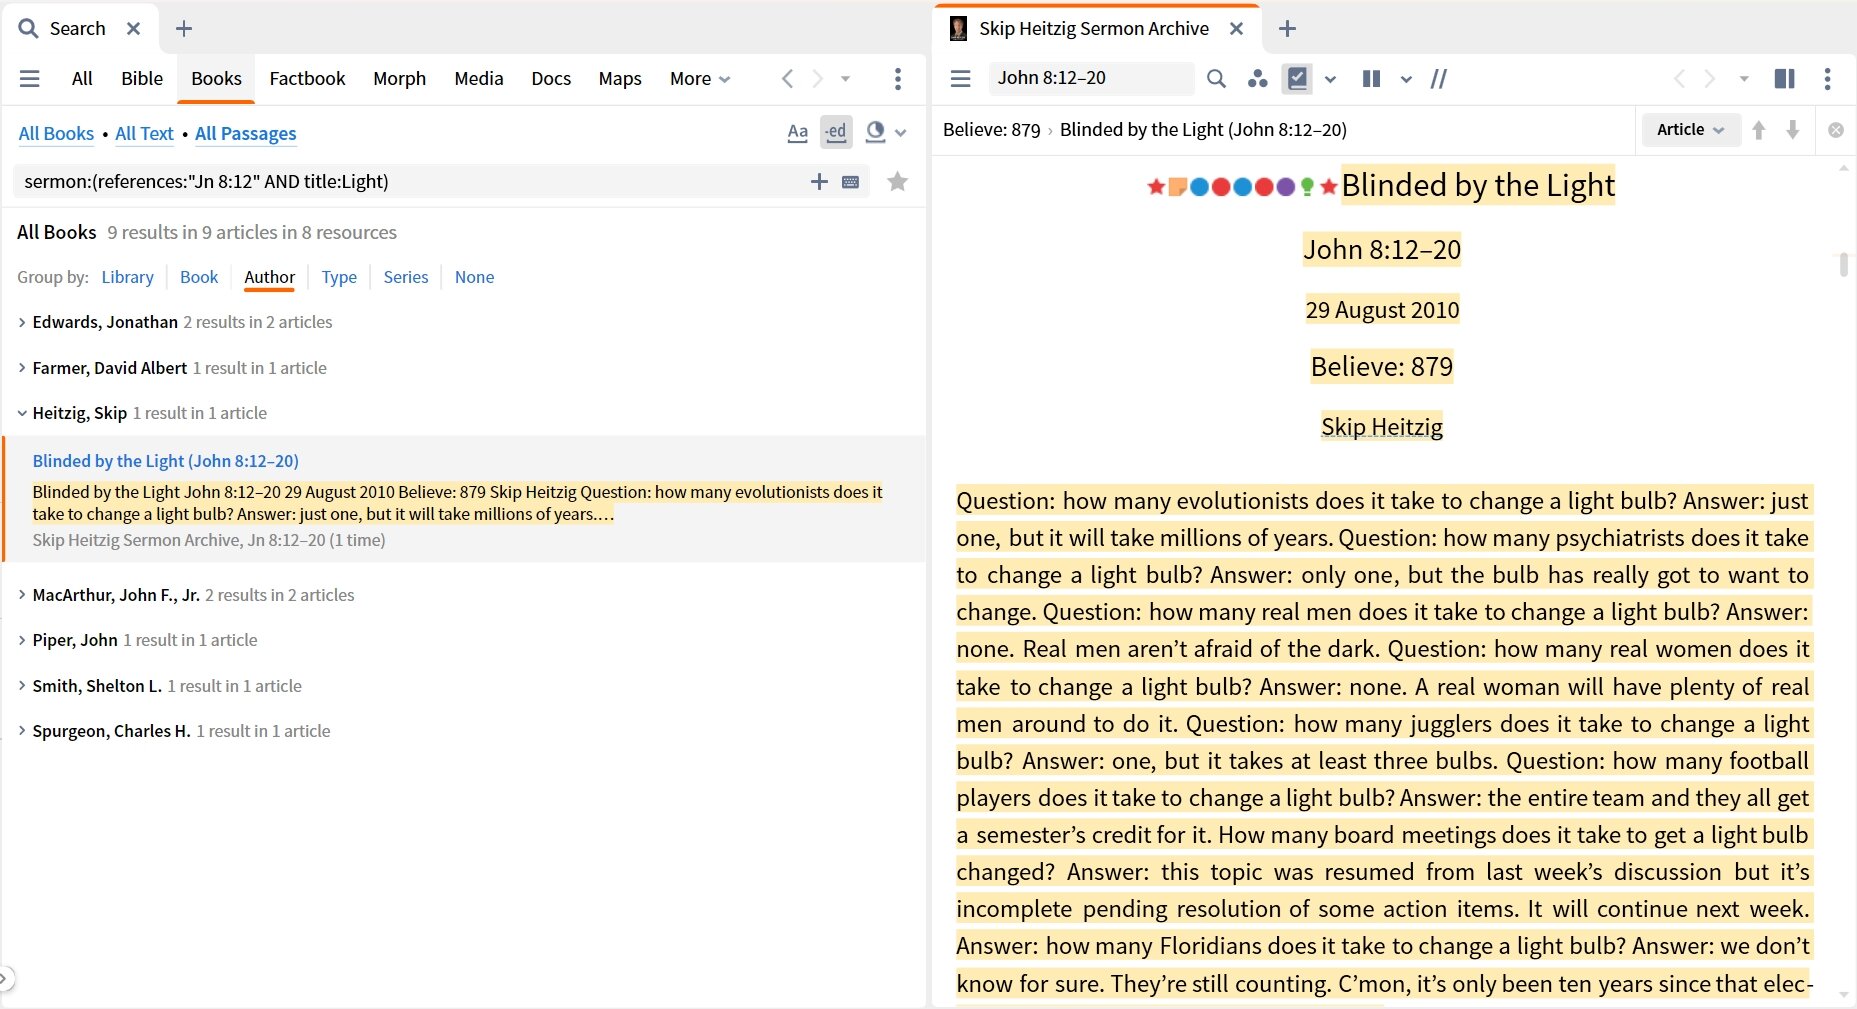Go back in Sermon Archive history
Screen dimensions: 1857x1009
tap(1680, 78)
